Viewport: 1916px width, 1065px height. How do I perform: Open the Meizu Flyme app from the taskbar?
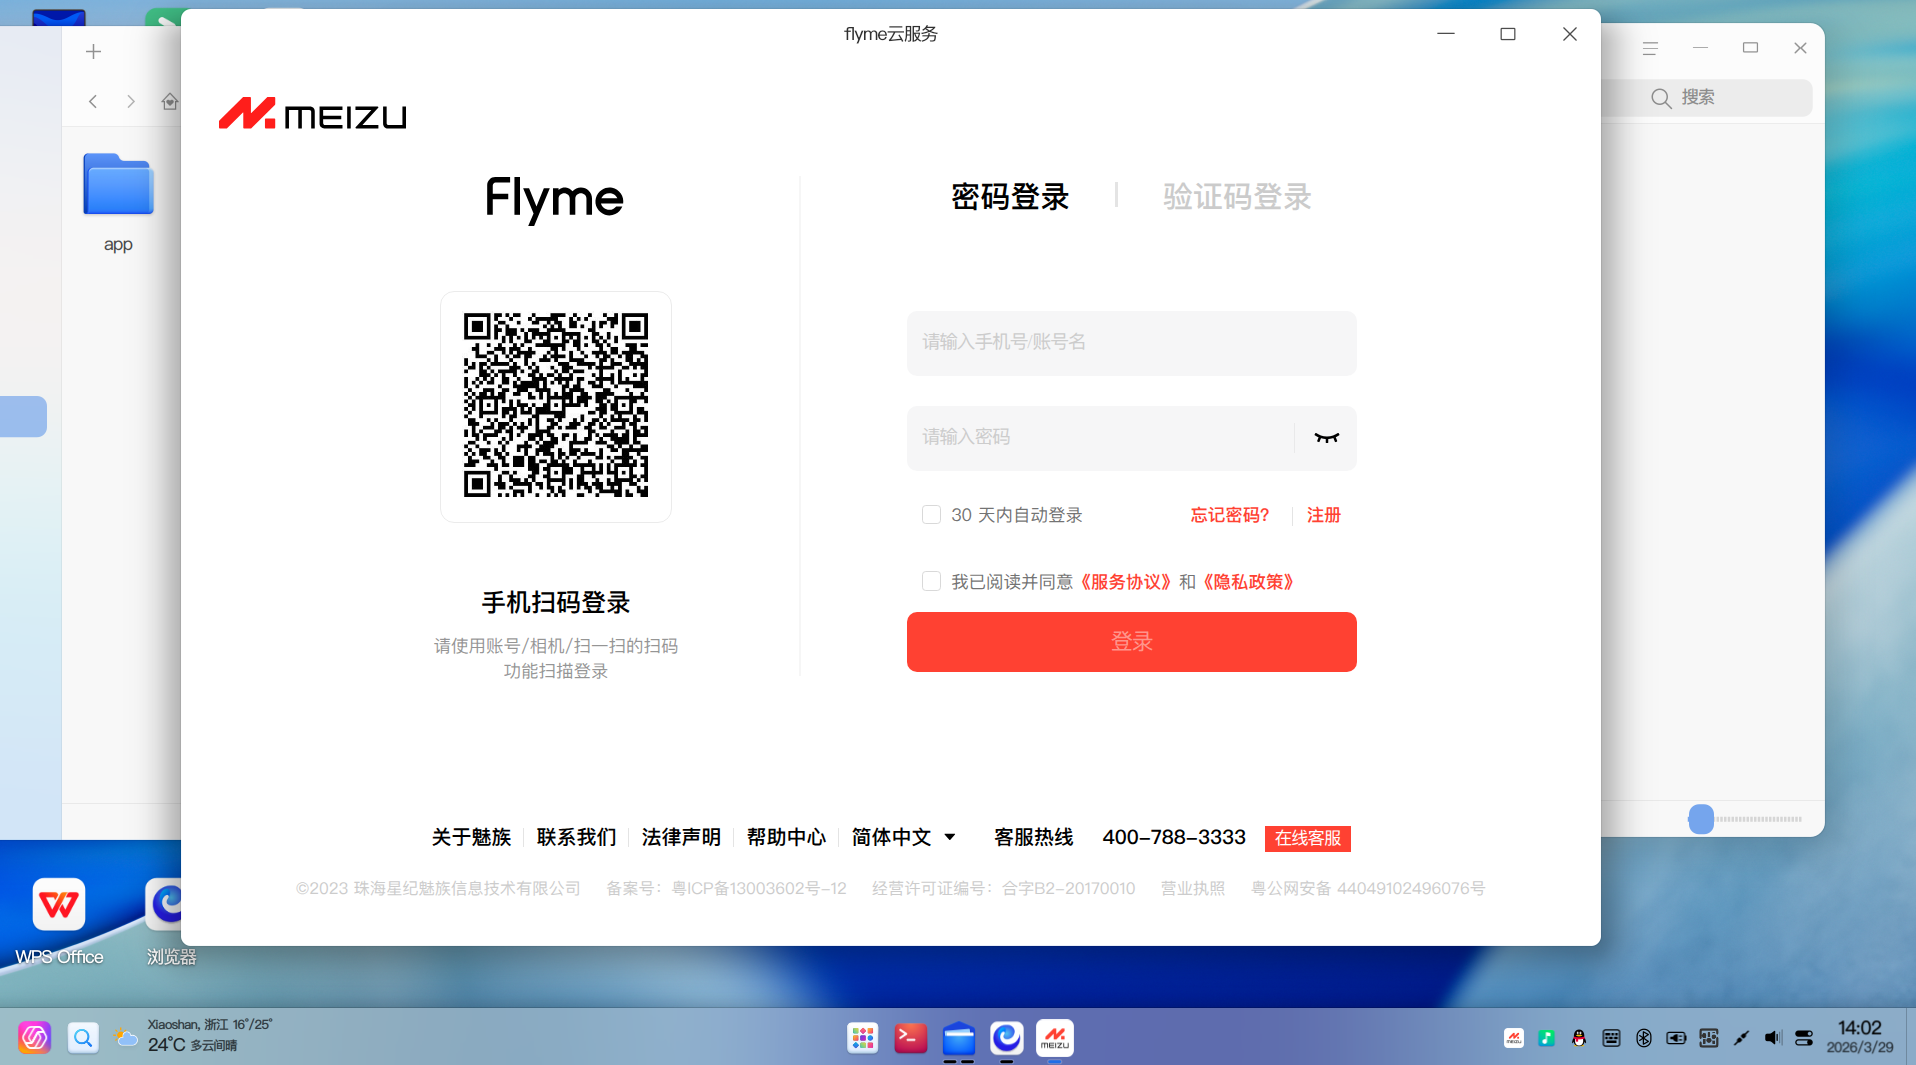pyautogui.click(x=1055, y=1038)
